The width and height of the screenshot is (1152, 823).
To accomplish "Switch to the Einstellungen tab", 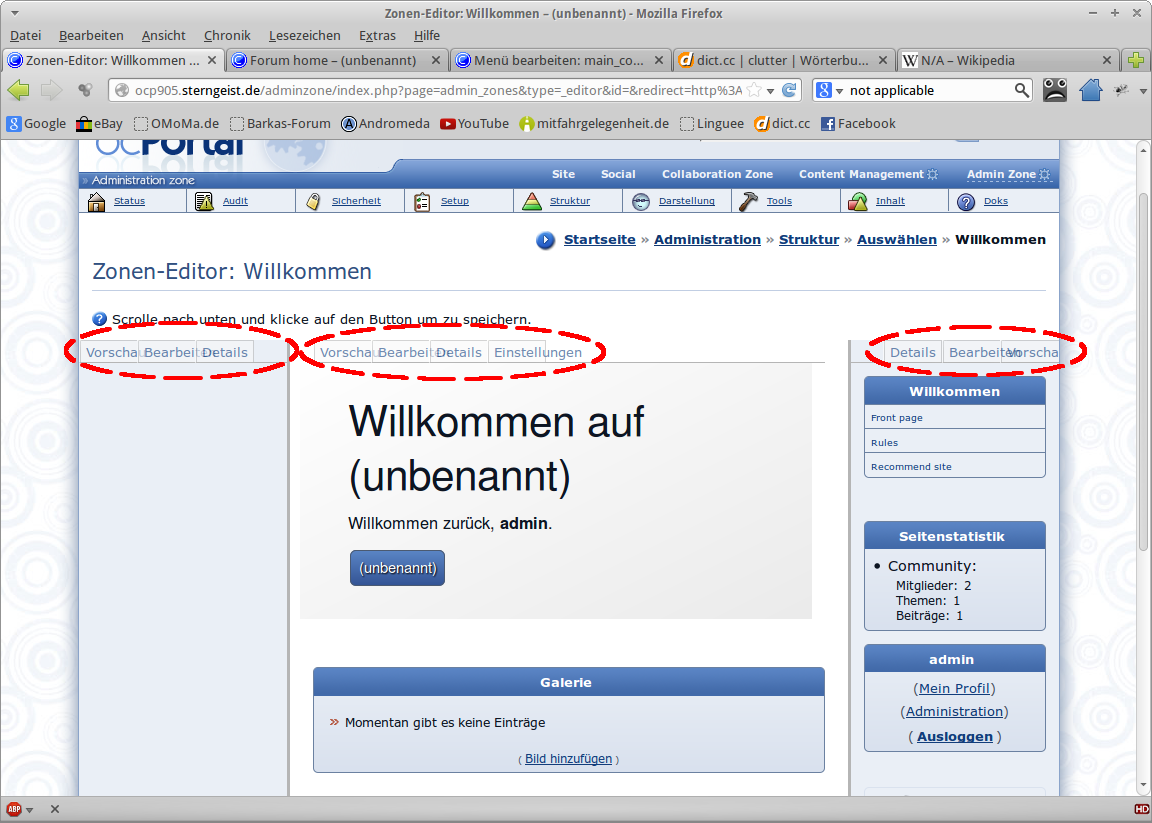I will (537, 352).
